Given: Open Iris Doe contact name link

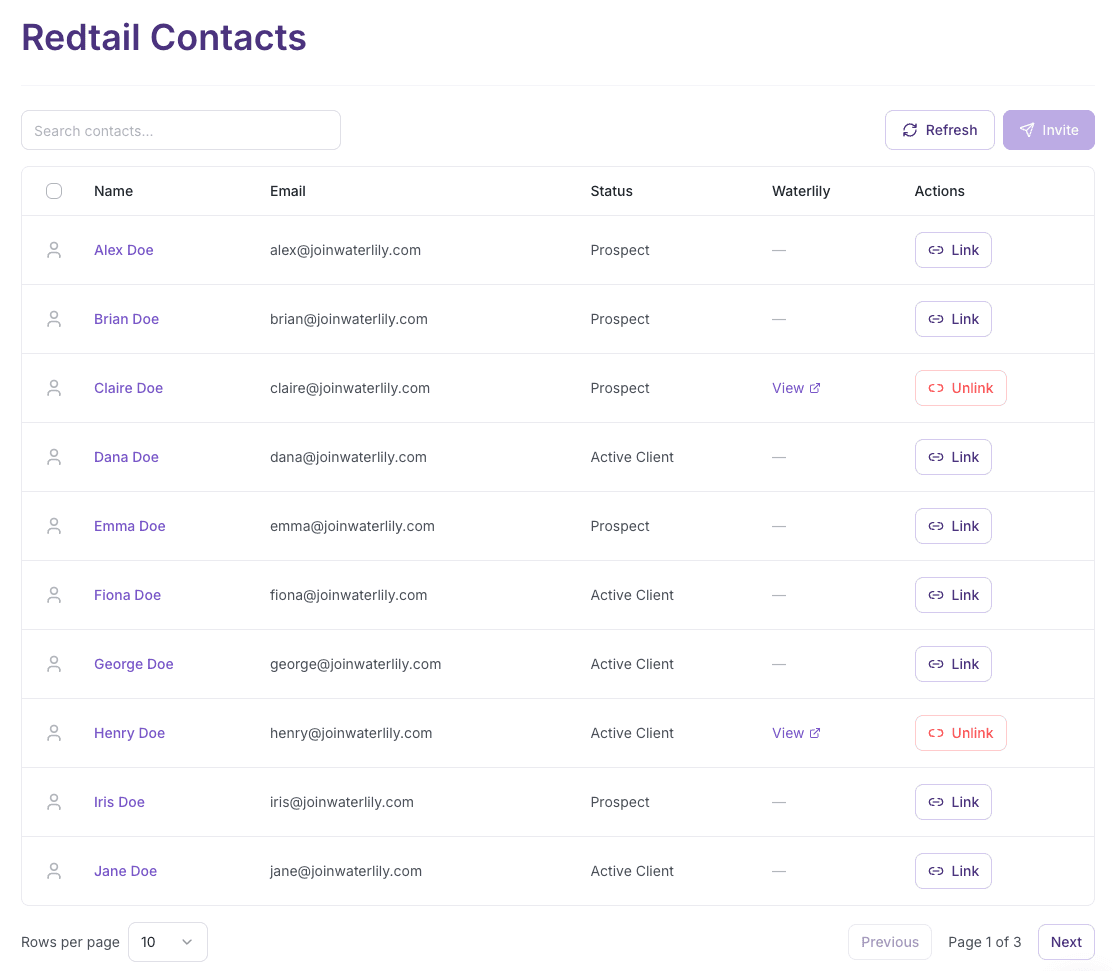Looking at the screenshot, I should (119, 801).
